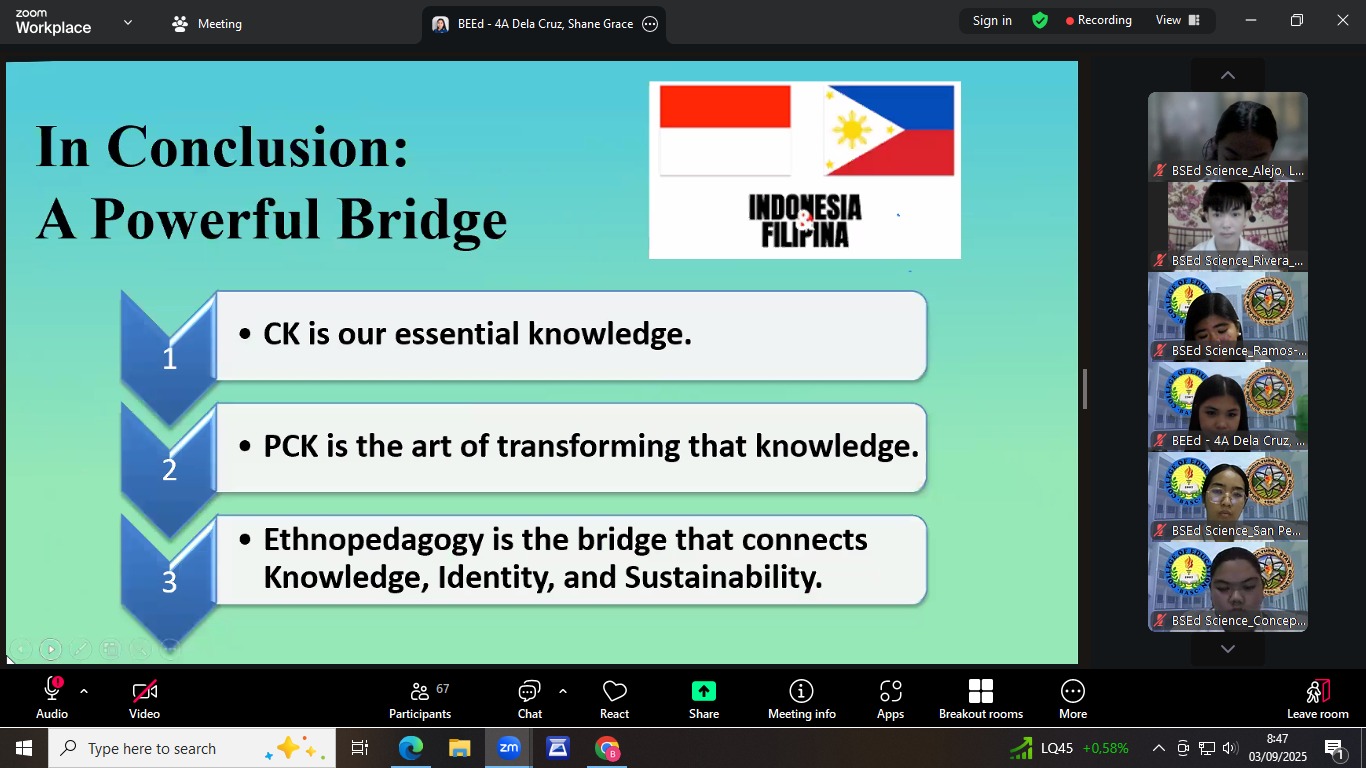Open the Chat panel
The height and width of the screenshot is (768, 1366).
tap(529, 699)
